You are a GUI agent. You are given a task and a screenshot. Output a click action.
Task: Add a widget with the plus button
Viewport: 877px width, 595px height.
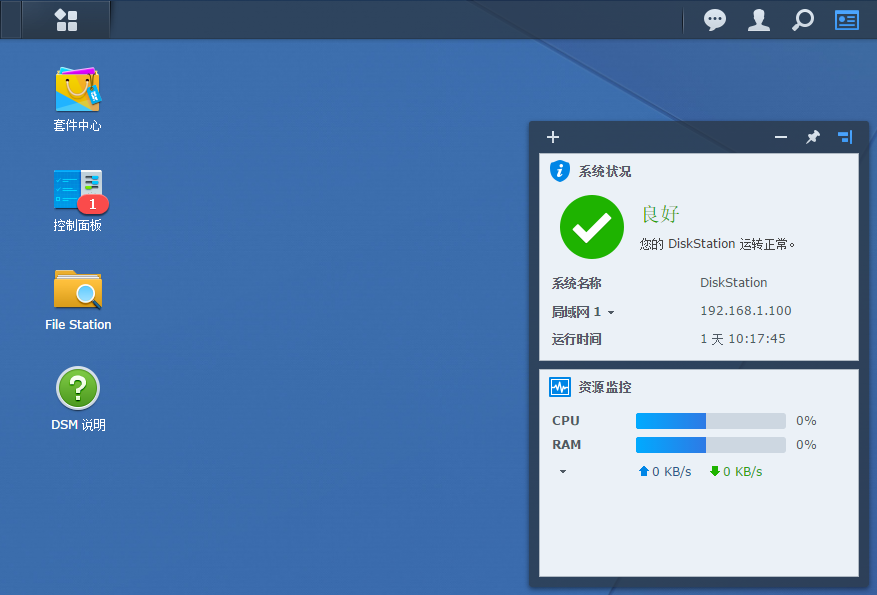pyautogui.click(x=552, y=137)
